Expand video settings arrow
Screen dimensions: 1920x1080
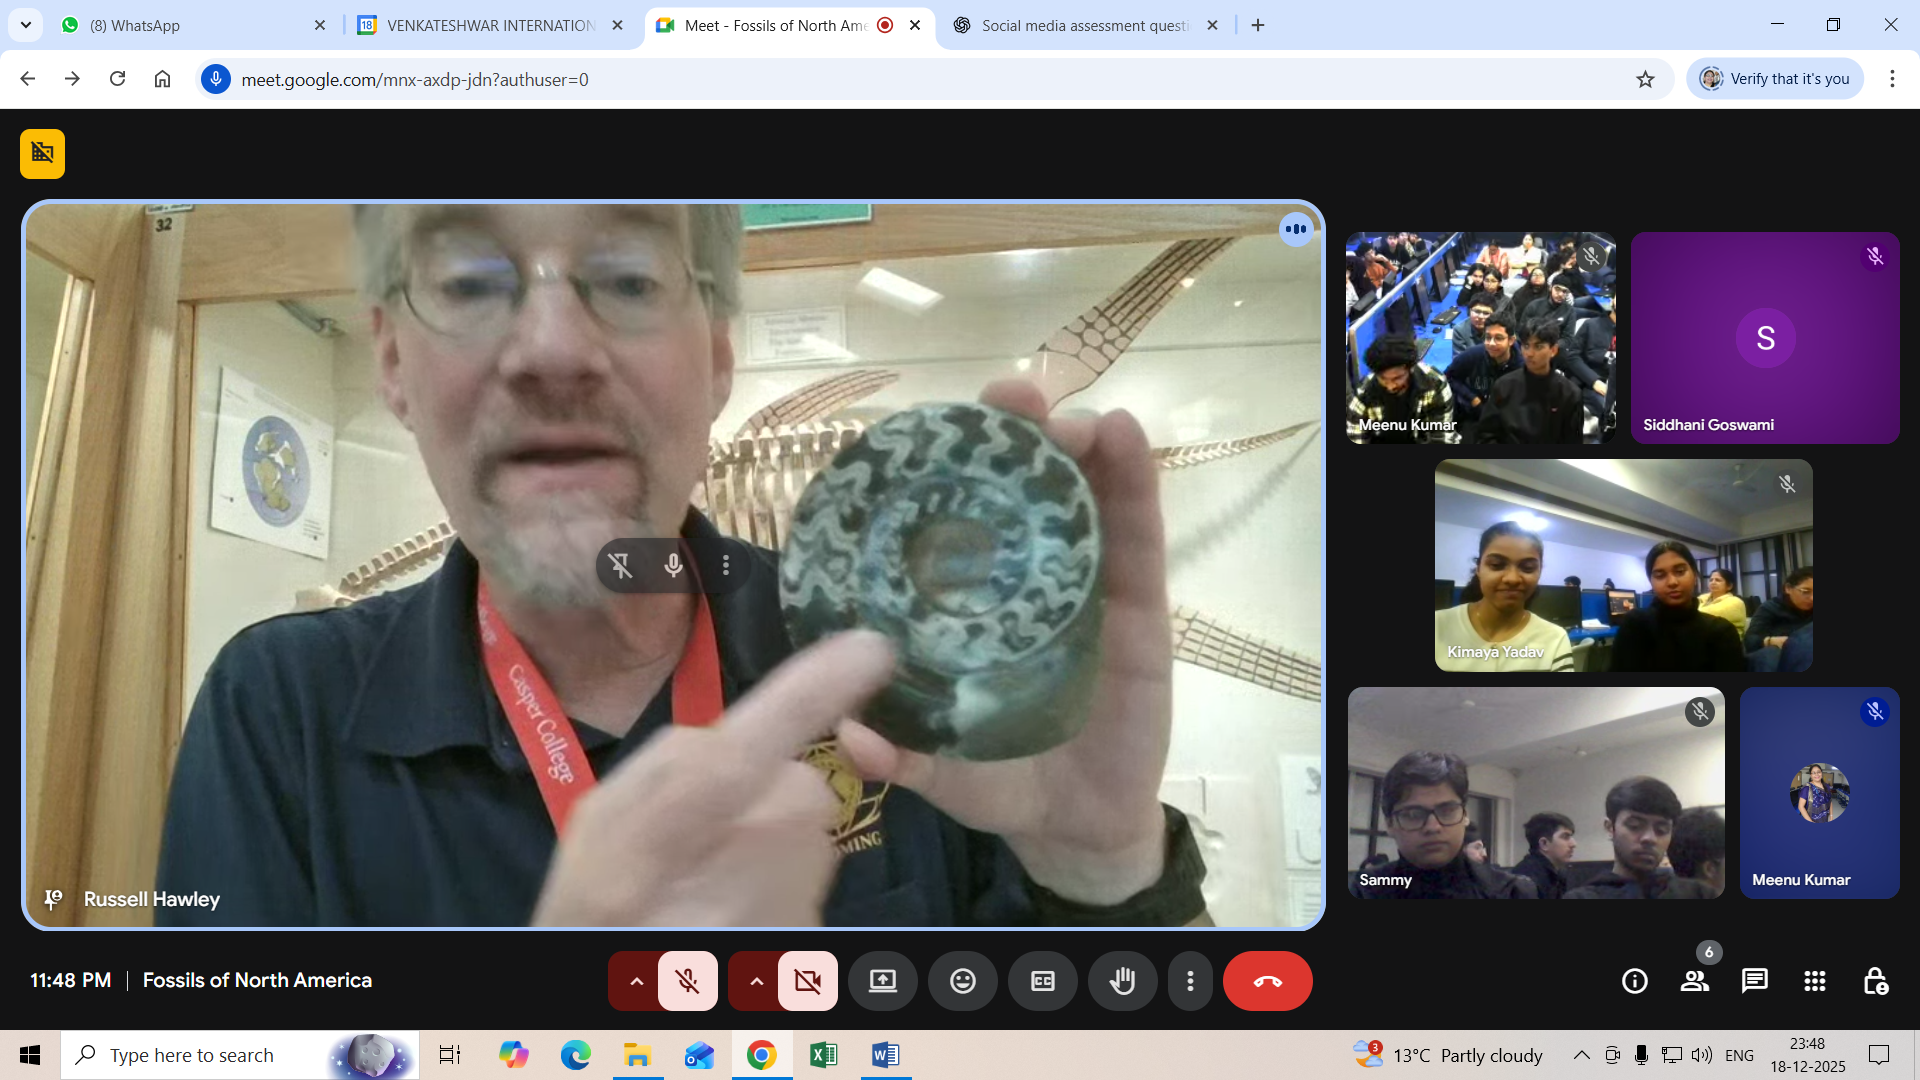(756, 981)
